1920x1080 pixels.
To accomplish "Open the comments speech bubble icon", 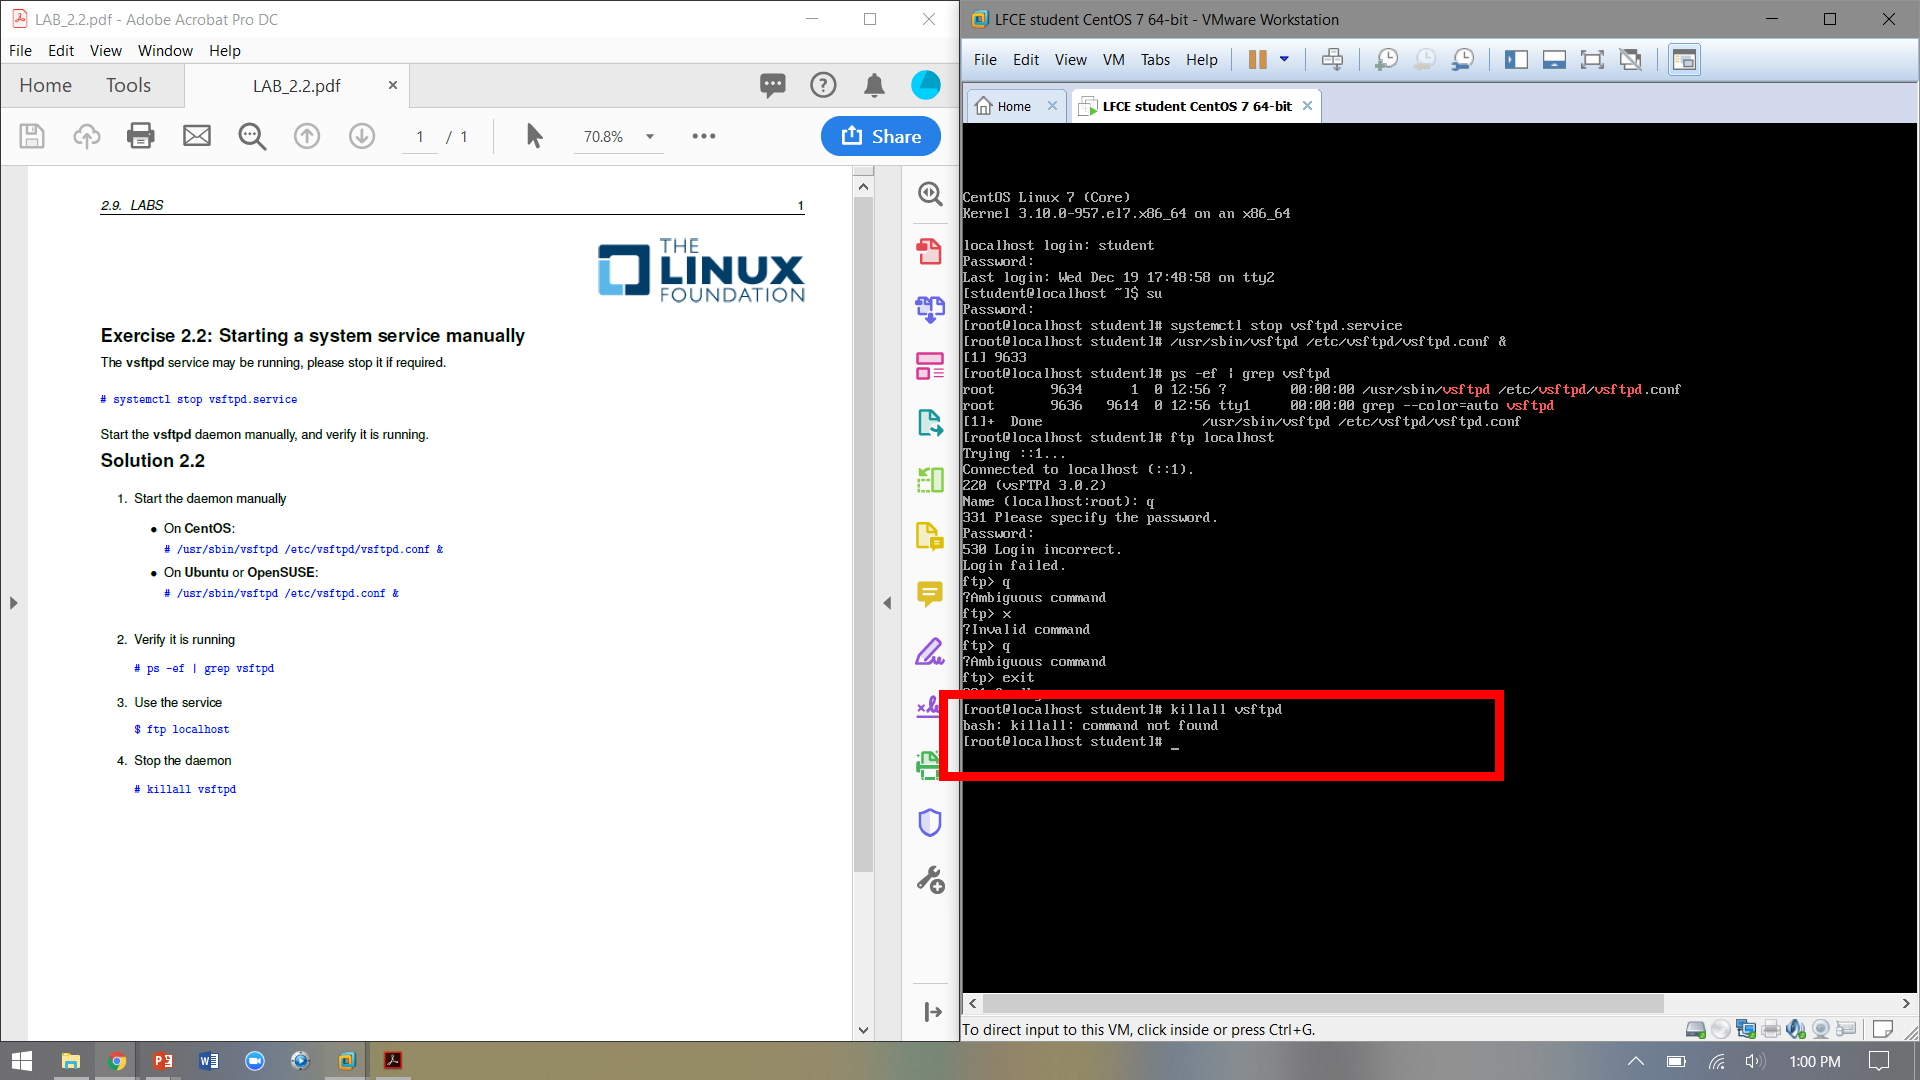I will 772,85.
